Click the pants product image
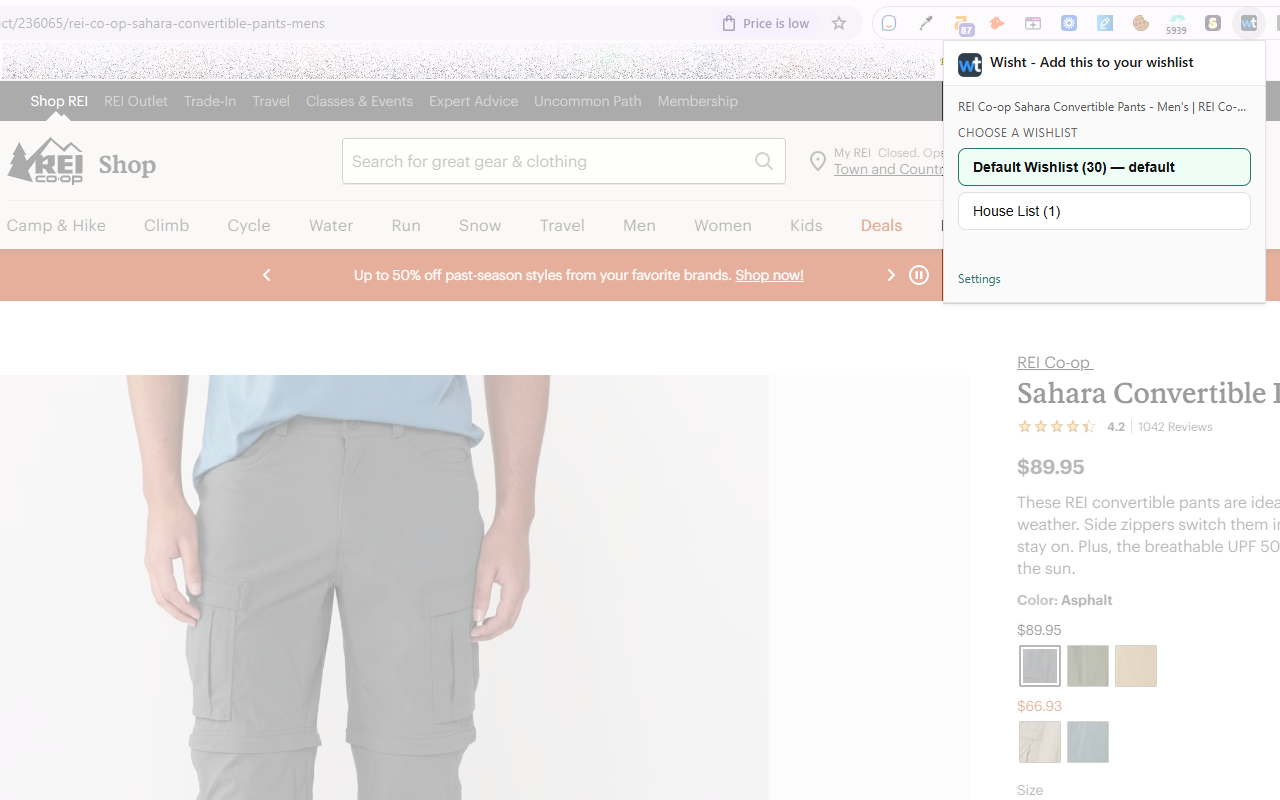 384,587
